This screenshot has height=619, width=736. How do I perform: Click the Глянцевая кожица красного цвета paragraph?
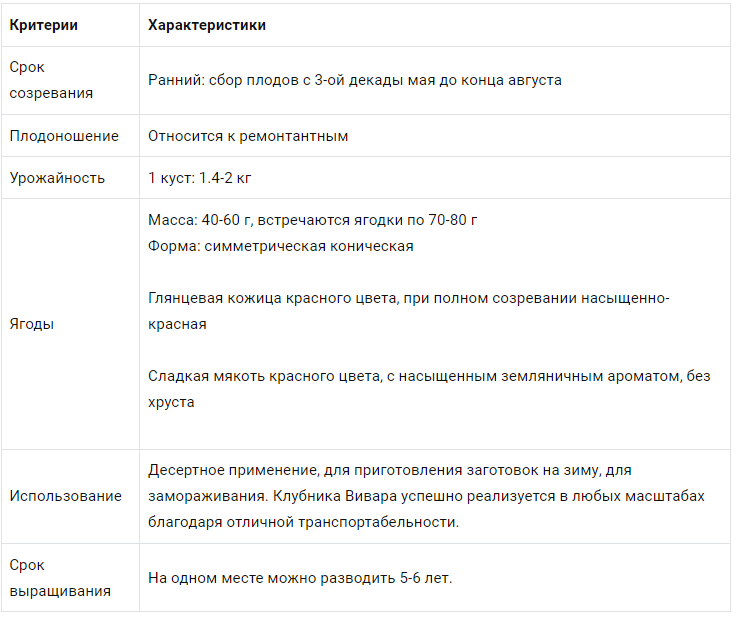(409, 311)
